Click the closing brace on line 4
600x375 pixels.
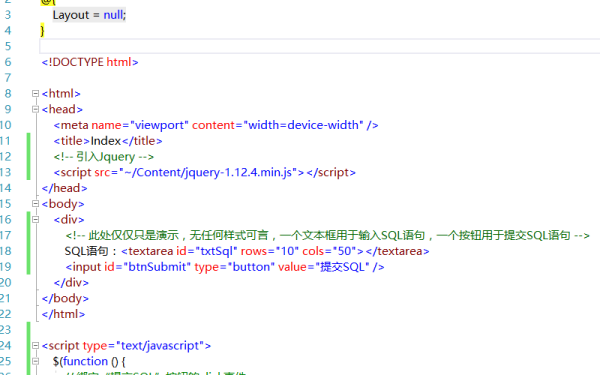(x=42, y=31)
